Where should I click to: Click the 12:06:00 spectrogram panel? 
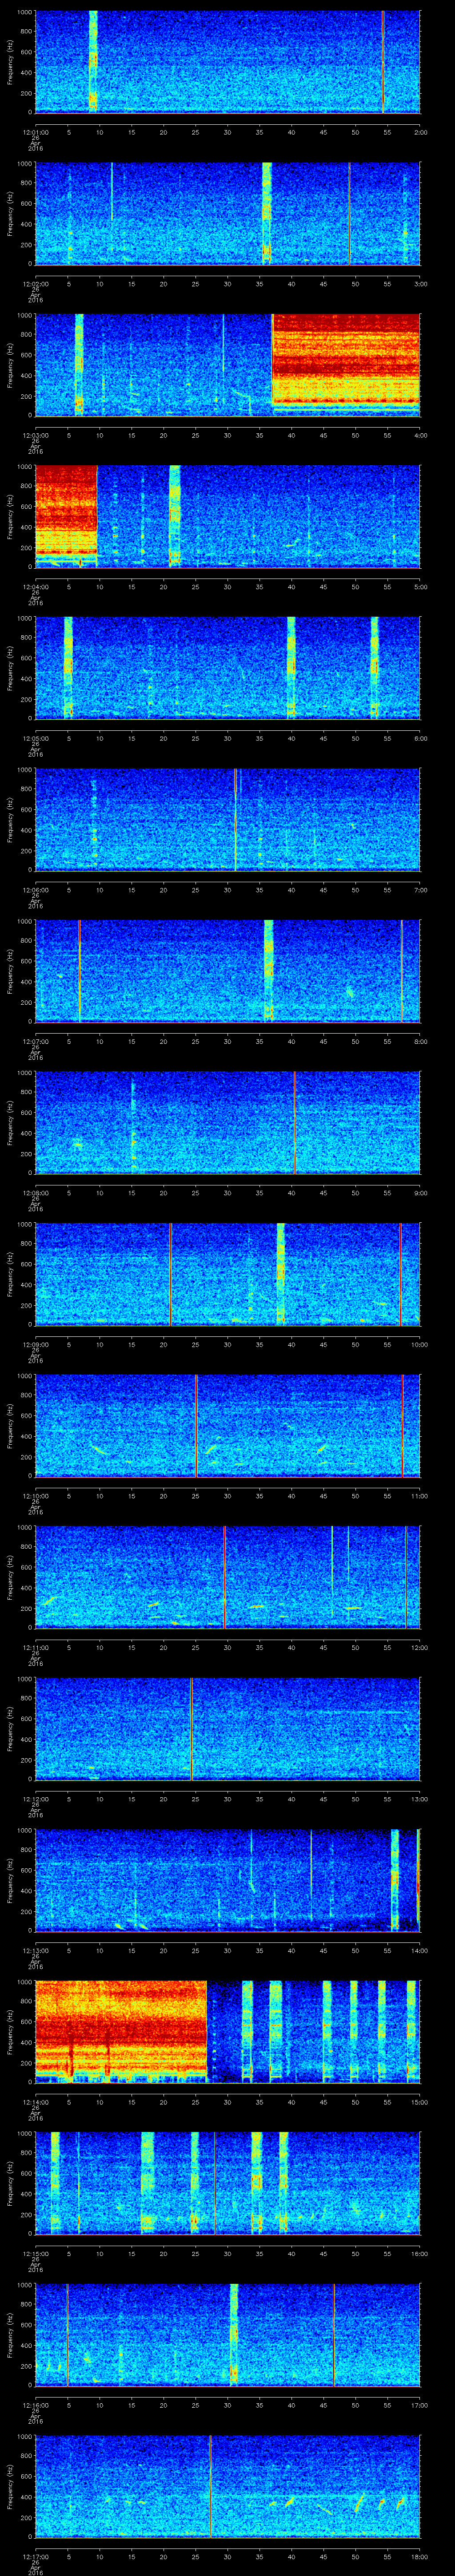228,820
